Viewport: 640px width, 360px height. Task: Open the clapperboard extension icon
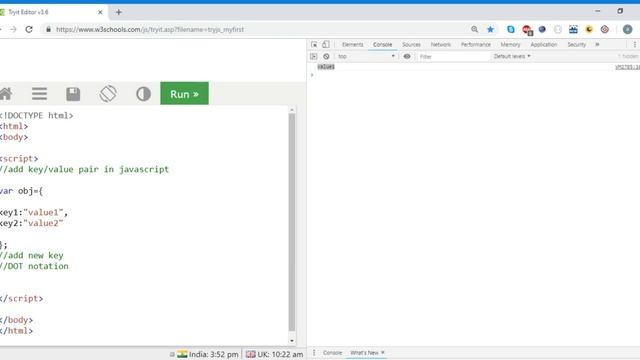point(573,29)
